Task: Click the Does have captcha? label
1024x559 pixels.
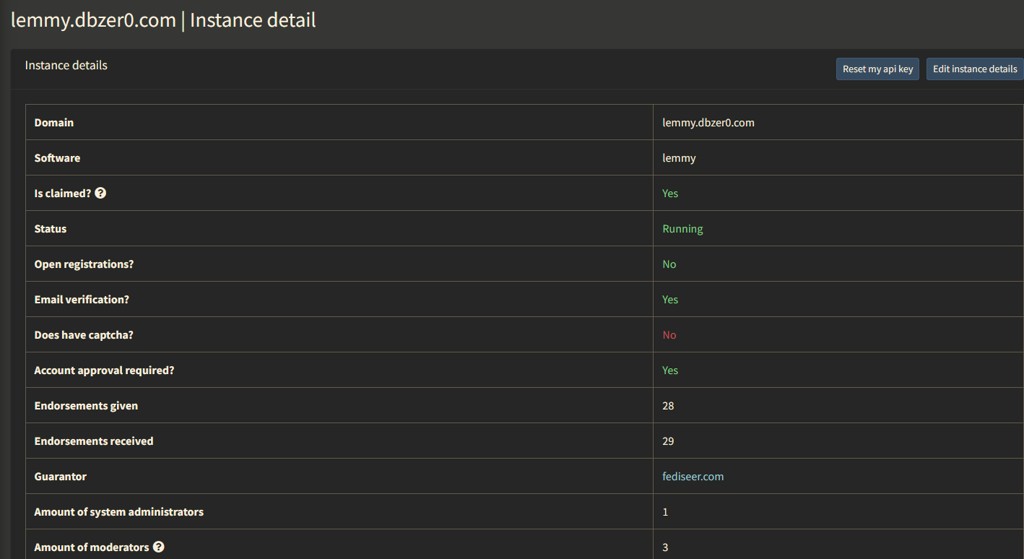Action: [83, 335]
